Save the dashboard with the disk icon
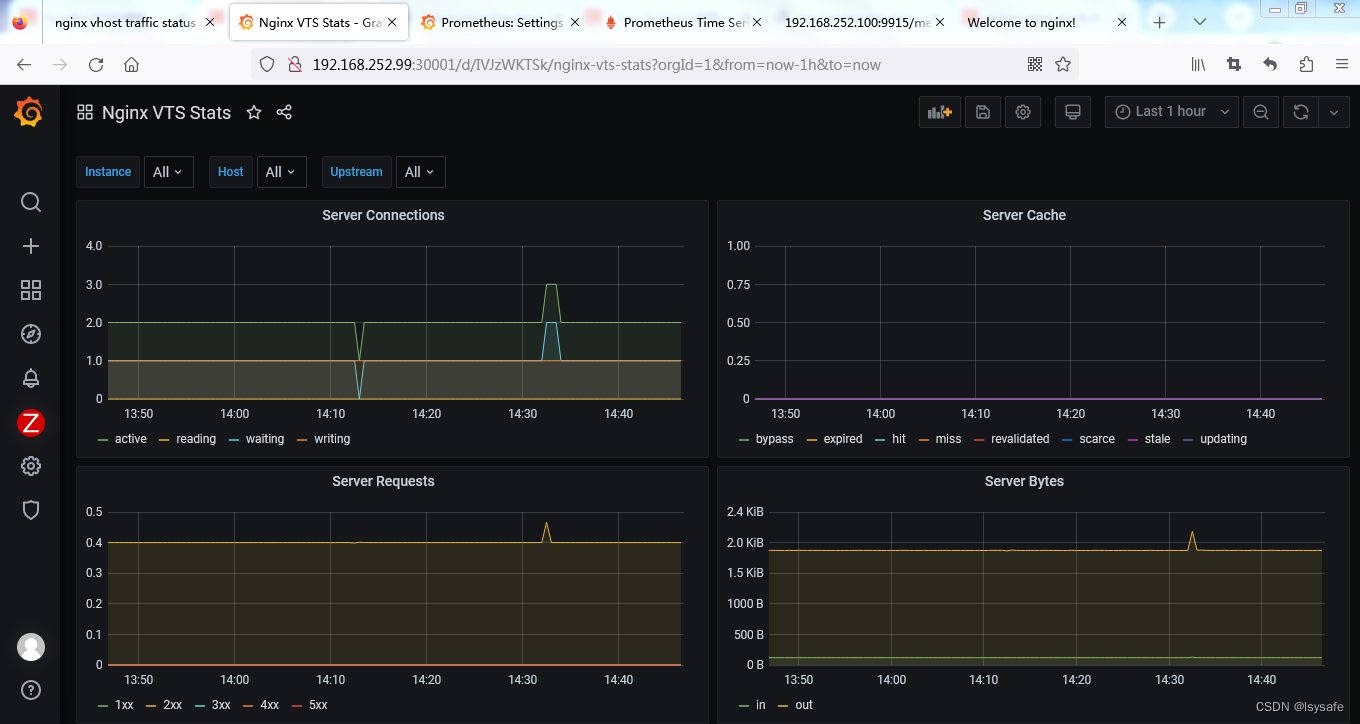 (982, 112)
